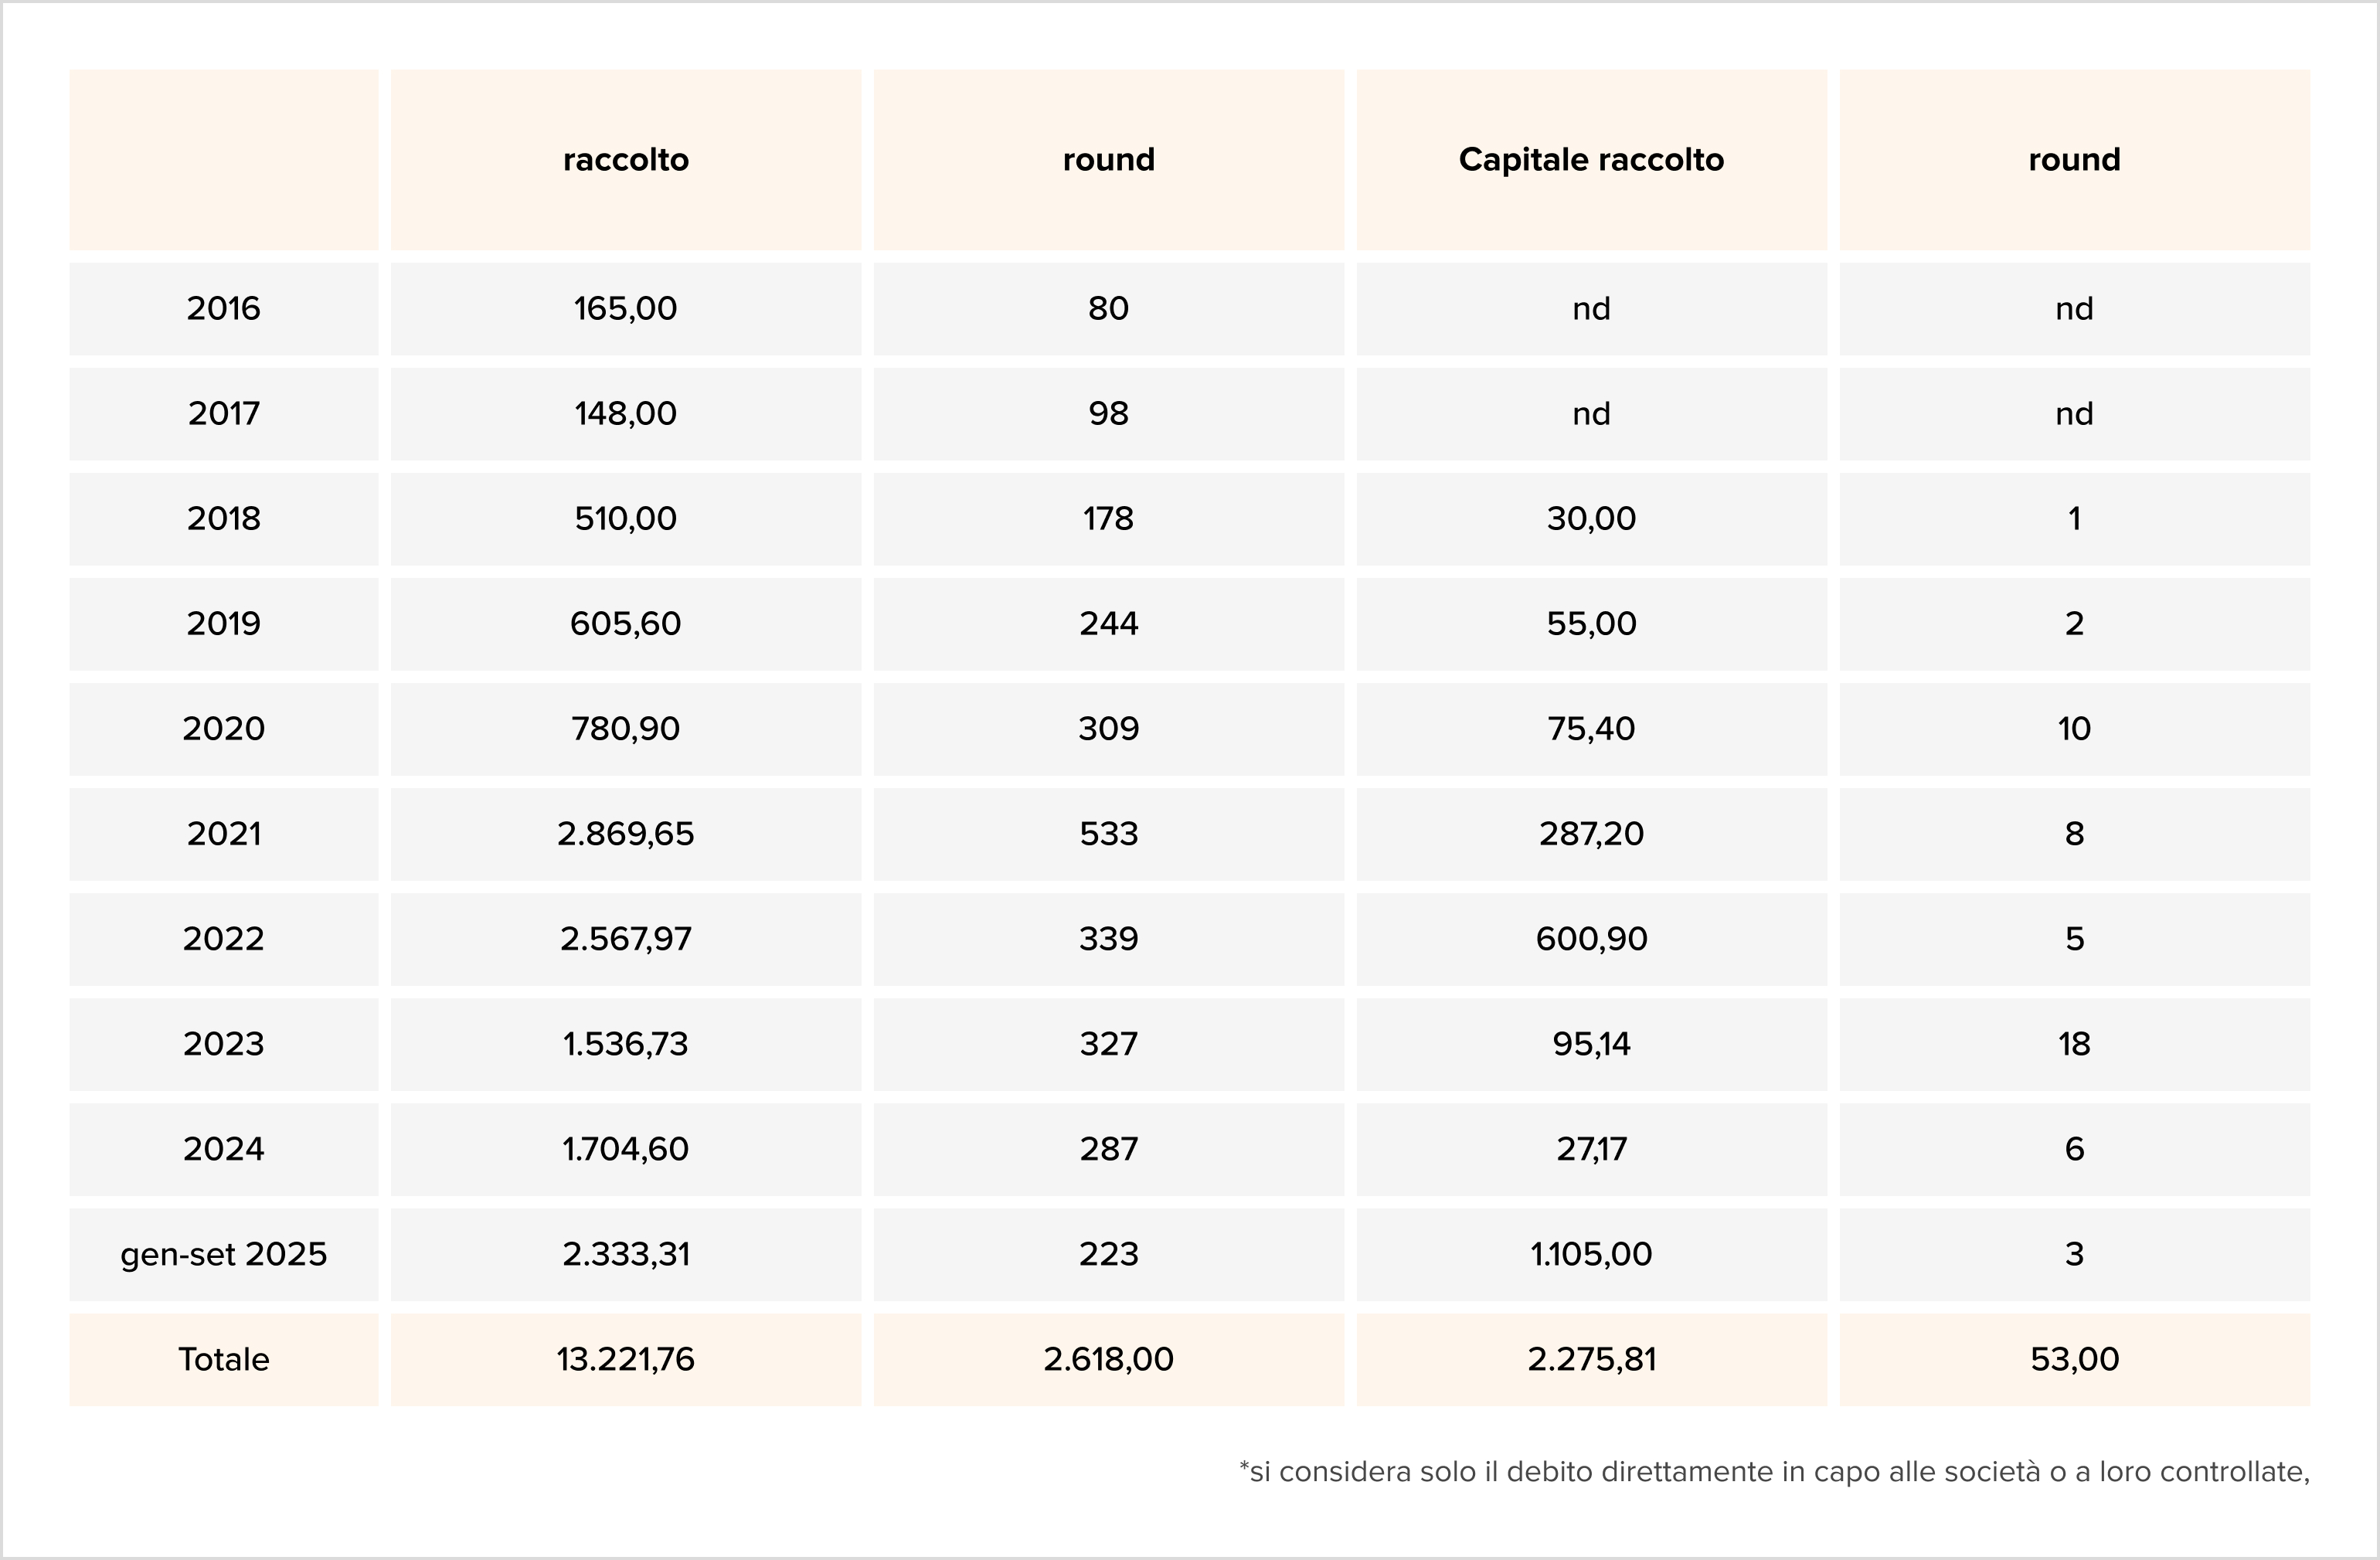Click the 533 rounds cell
Screen dimensions: 2380x1560
1108,833
